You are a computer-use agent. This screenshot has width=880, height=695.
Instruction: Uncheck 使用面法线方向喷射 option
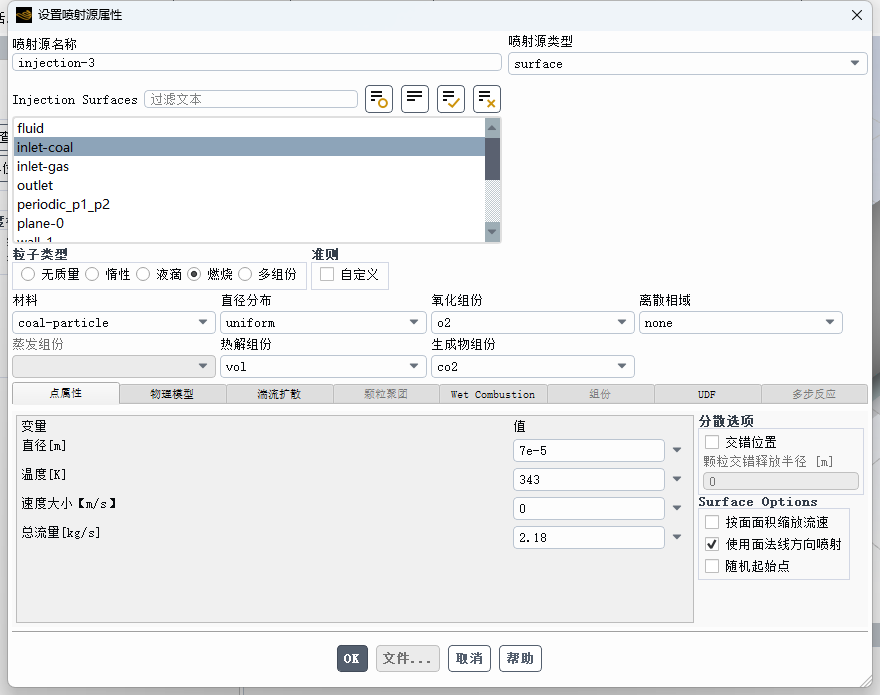point(713,543)
